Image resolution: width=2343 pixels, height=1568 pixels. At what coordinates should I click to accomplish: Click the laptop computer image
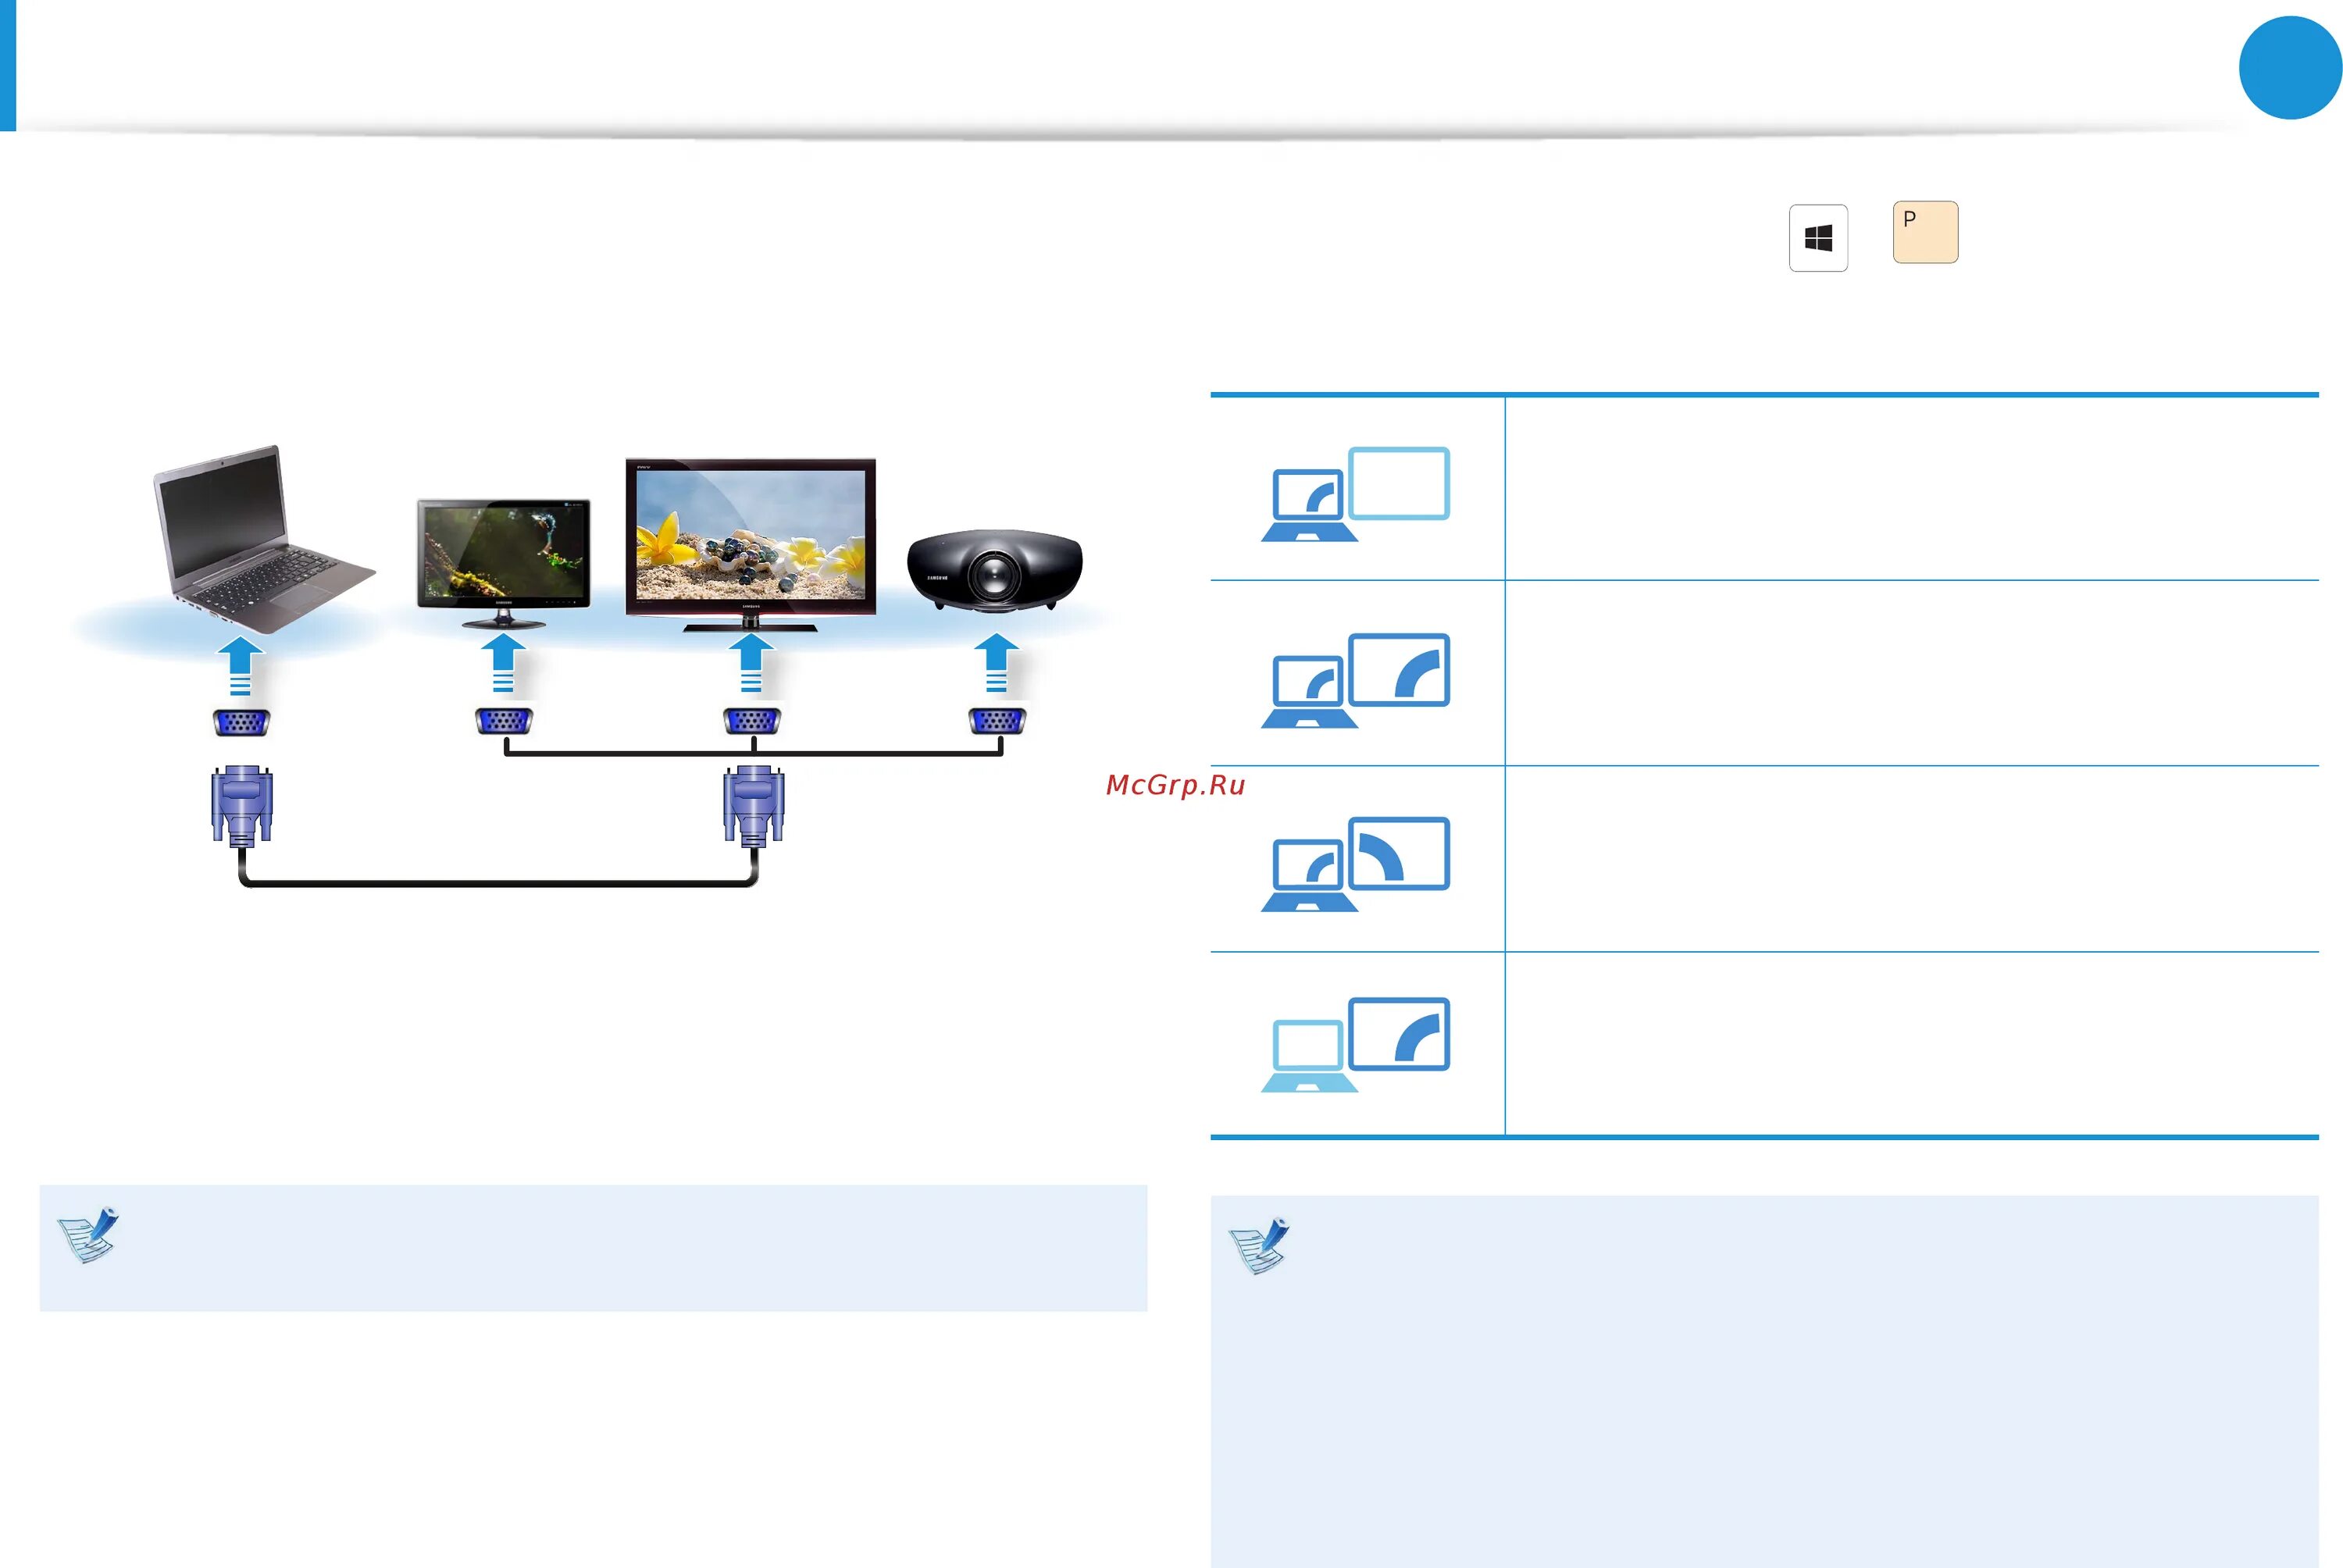[263, 539]
